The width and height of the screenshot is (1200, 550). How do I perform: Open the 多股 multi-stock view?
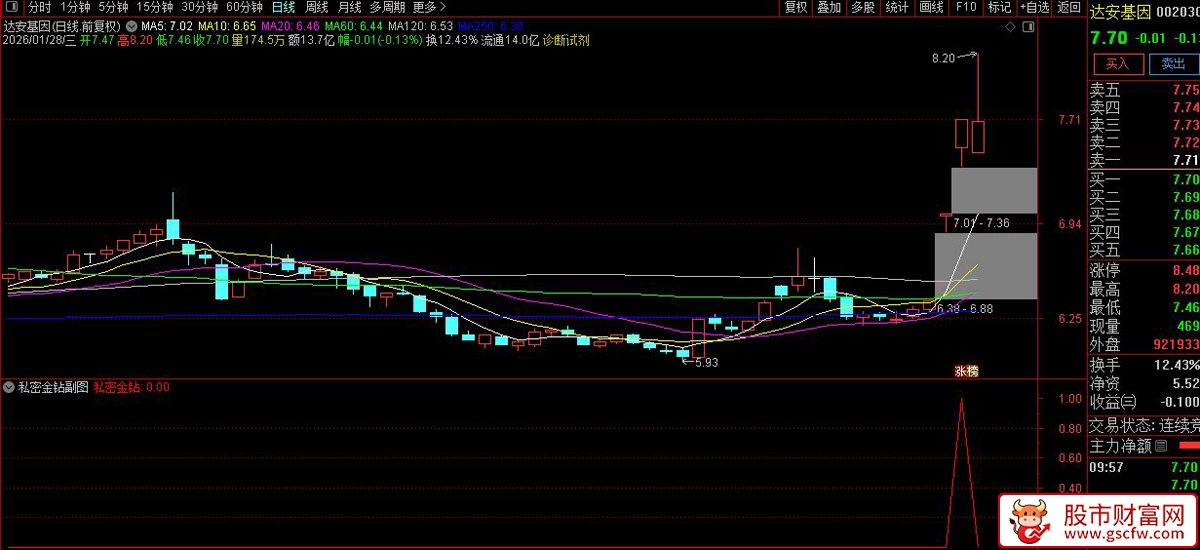(x=862, y=7)
